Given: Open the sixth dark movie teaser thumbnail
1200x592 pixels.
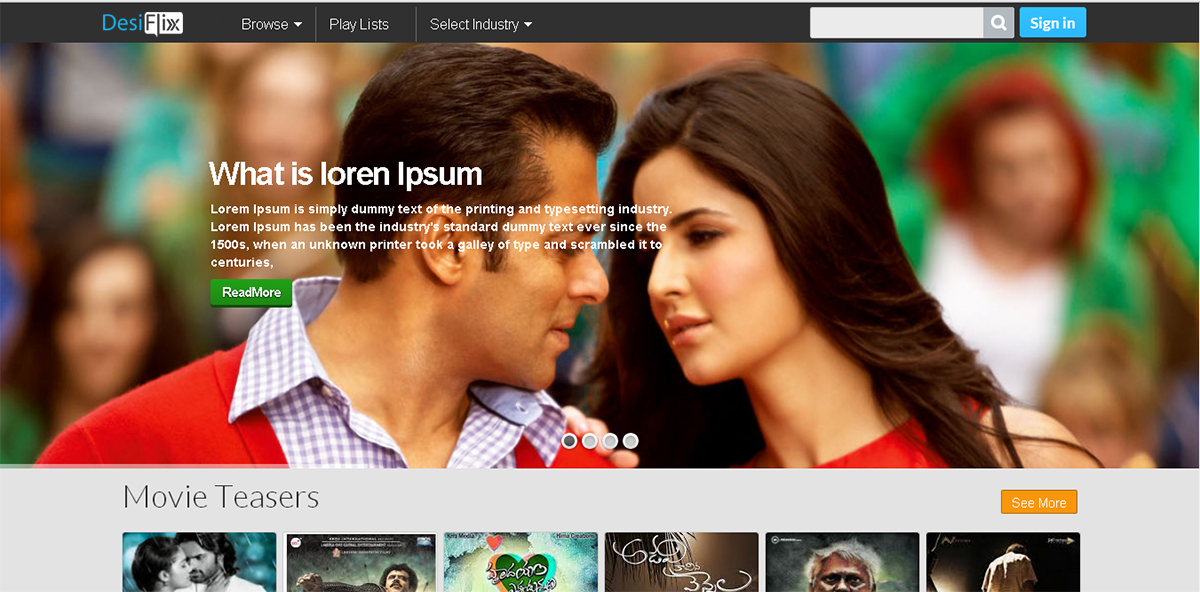Looking at the screenshot, I should tap(1003, 562).
